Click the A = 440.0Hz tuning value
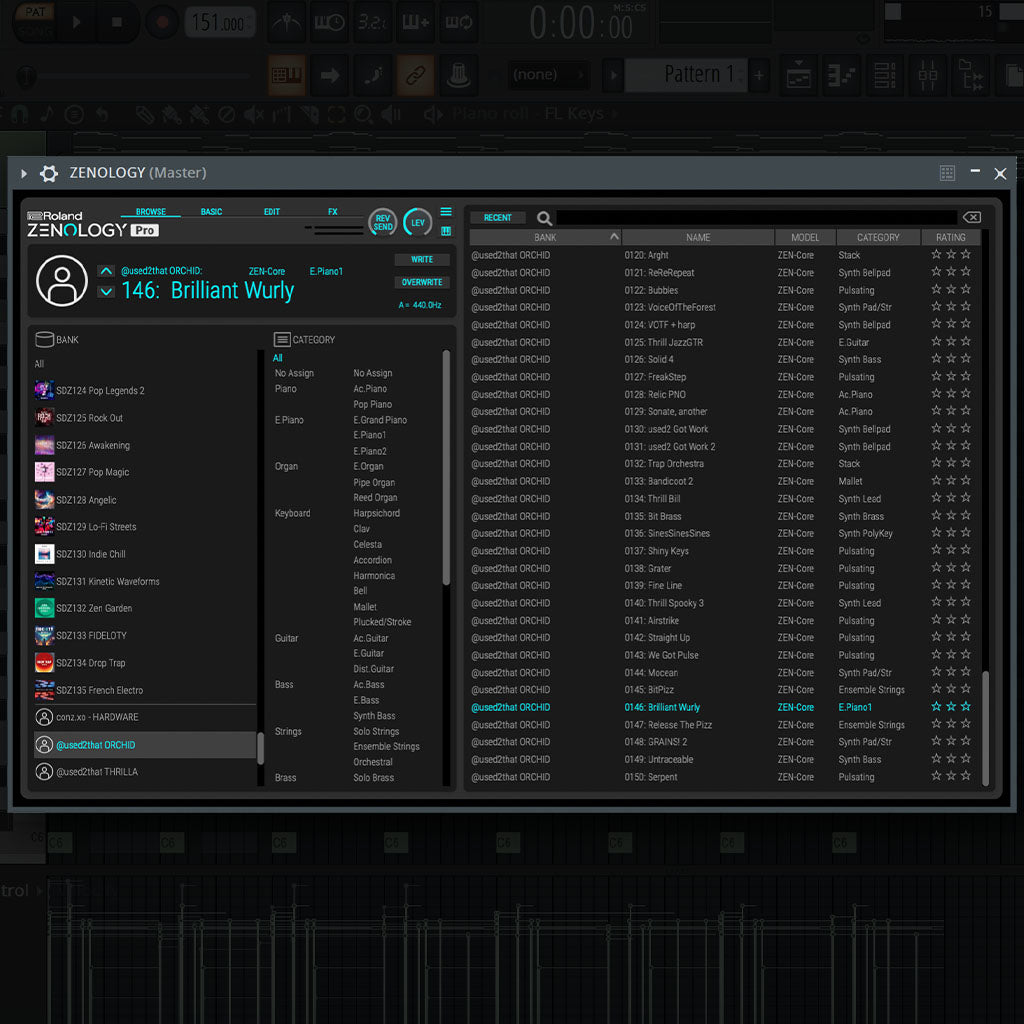1024x1024 pixels. point(421,305)
